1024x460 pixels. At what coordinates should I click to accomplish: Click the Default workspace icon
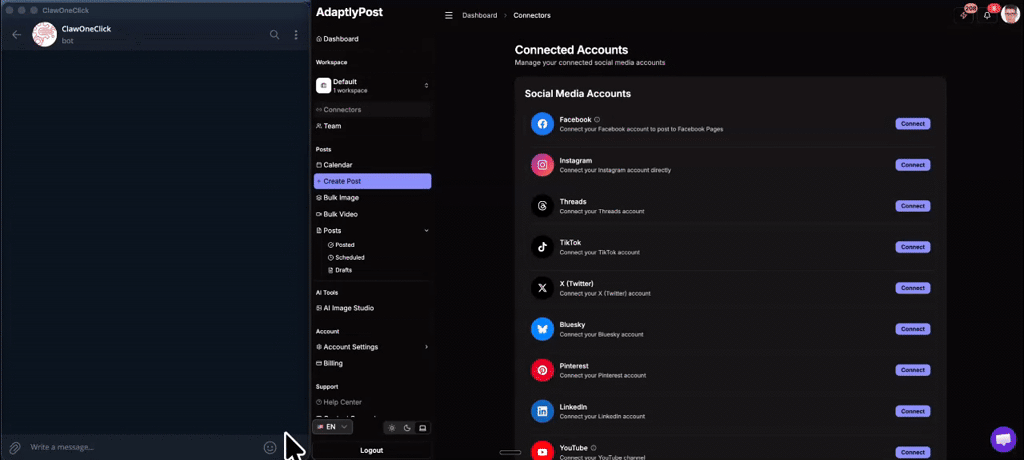pos(323,86)
